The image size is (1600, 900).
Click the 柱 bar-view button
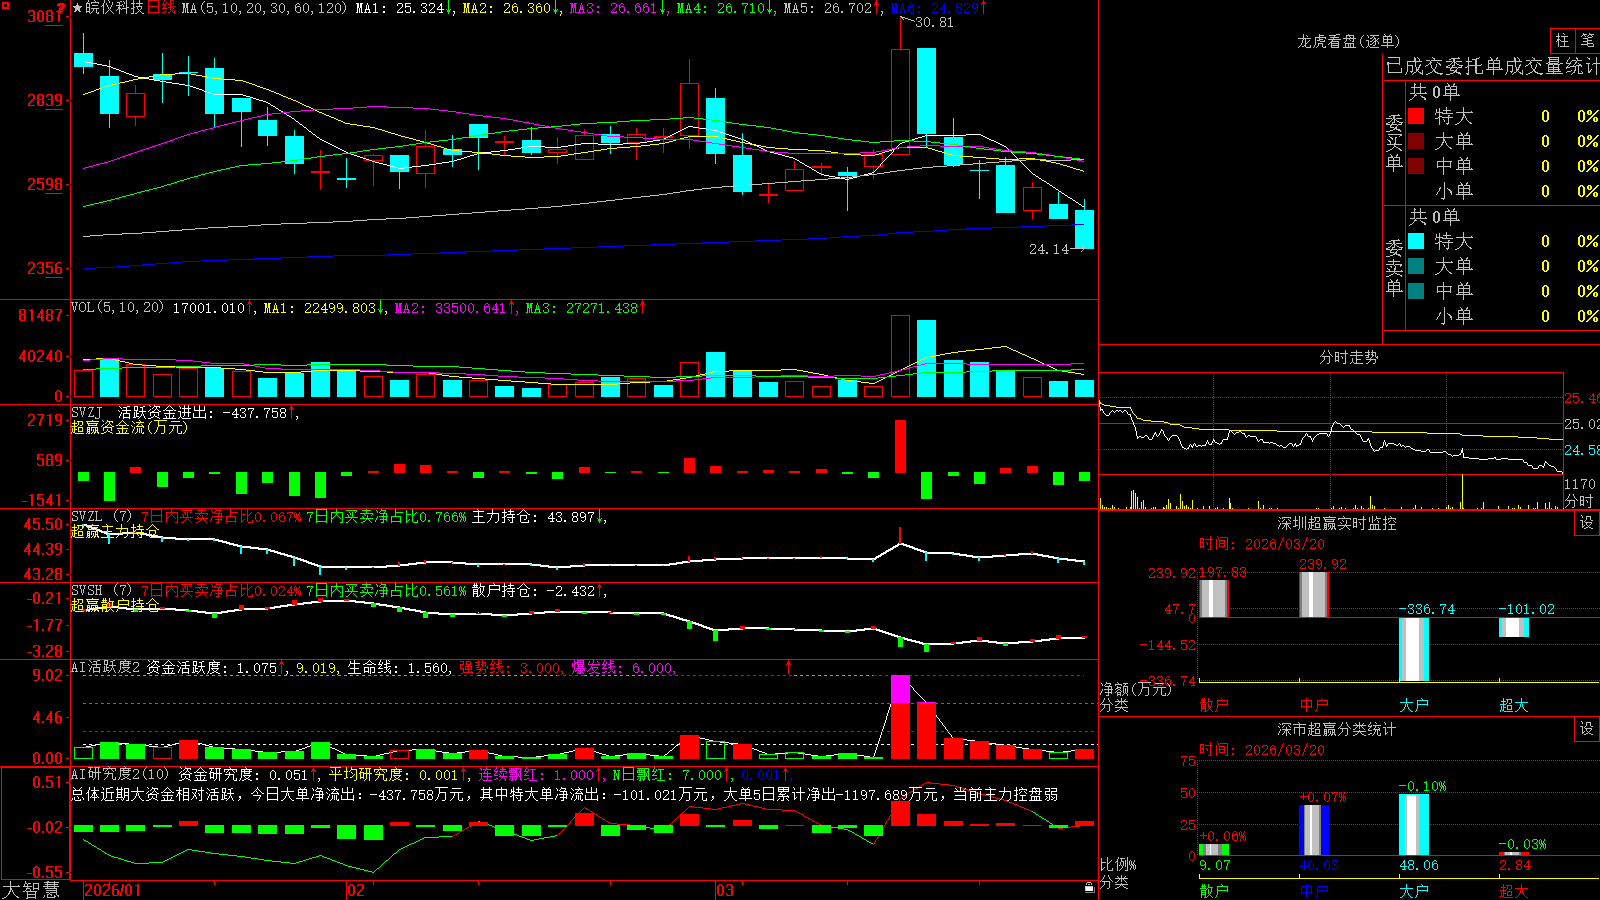(x=1562, y=41)
